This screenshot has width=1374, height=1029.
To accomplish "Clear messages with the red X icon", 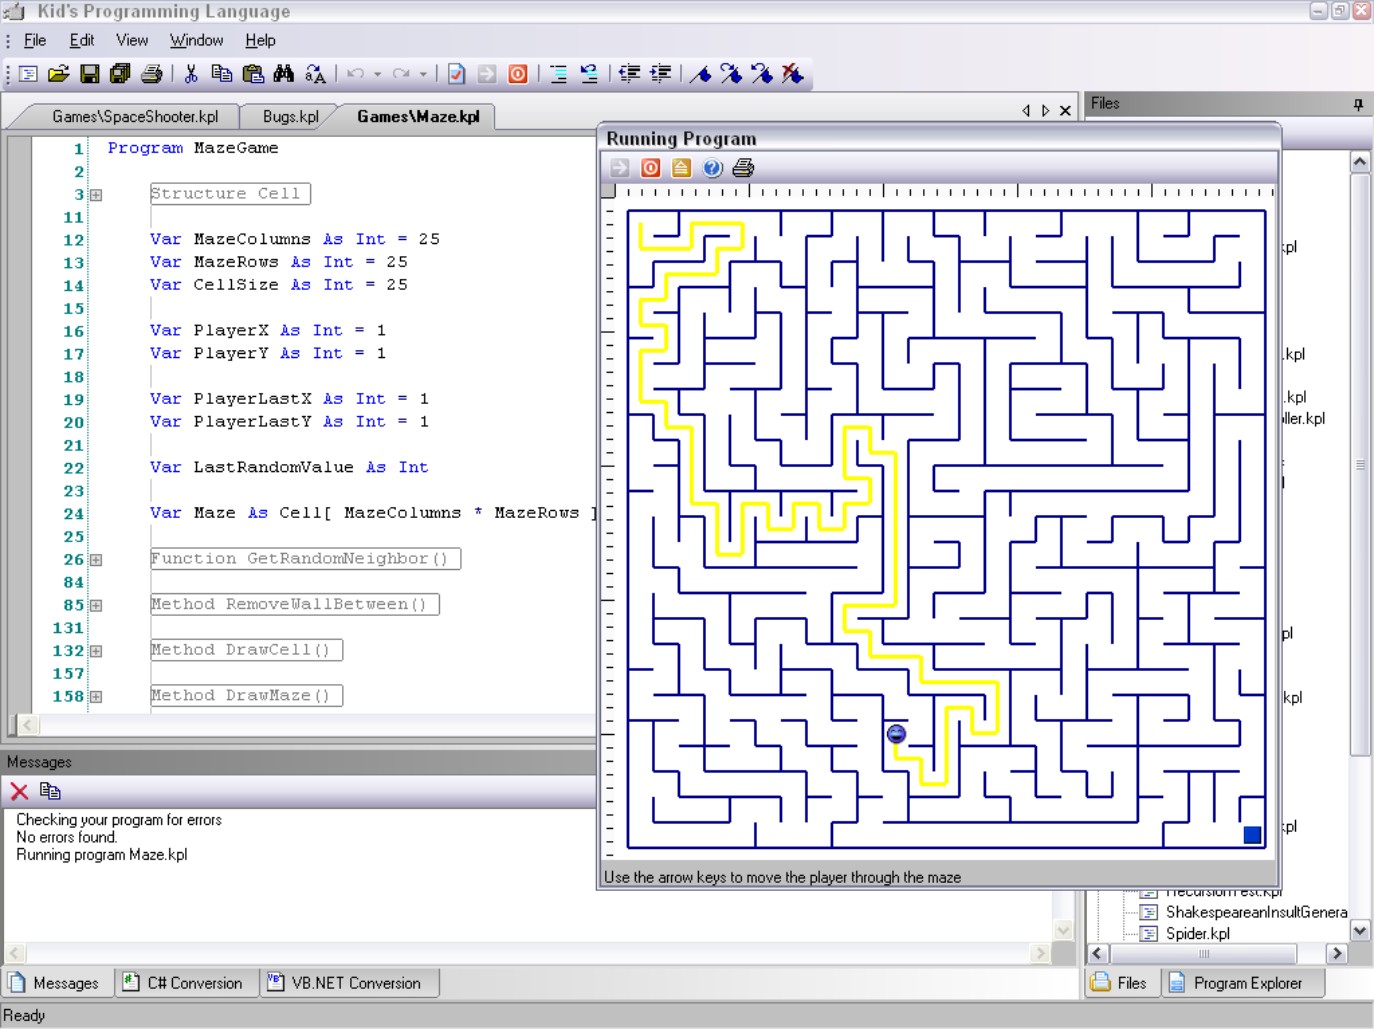I will [19, 792].
